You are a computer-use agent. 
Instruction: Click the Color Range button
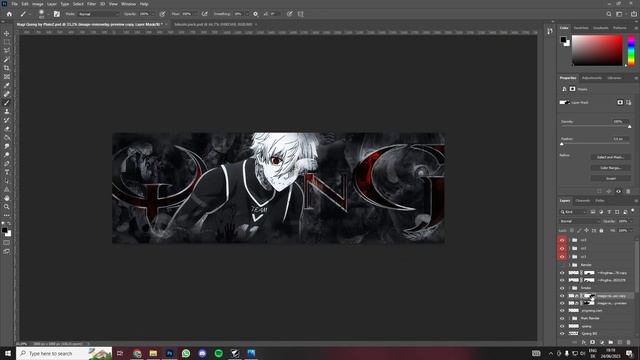(611, 168)
